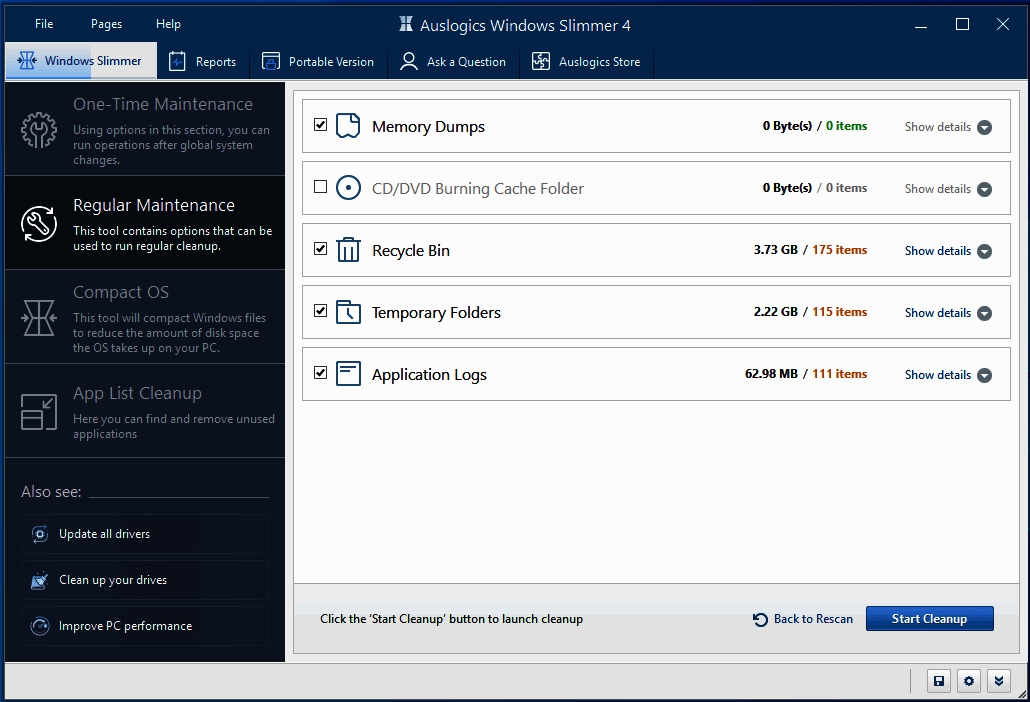1030x702 pixels.
Task: Uncheck the Memory Dumps checkbox
Action: [x=320, y=125]
